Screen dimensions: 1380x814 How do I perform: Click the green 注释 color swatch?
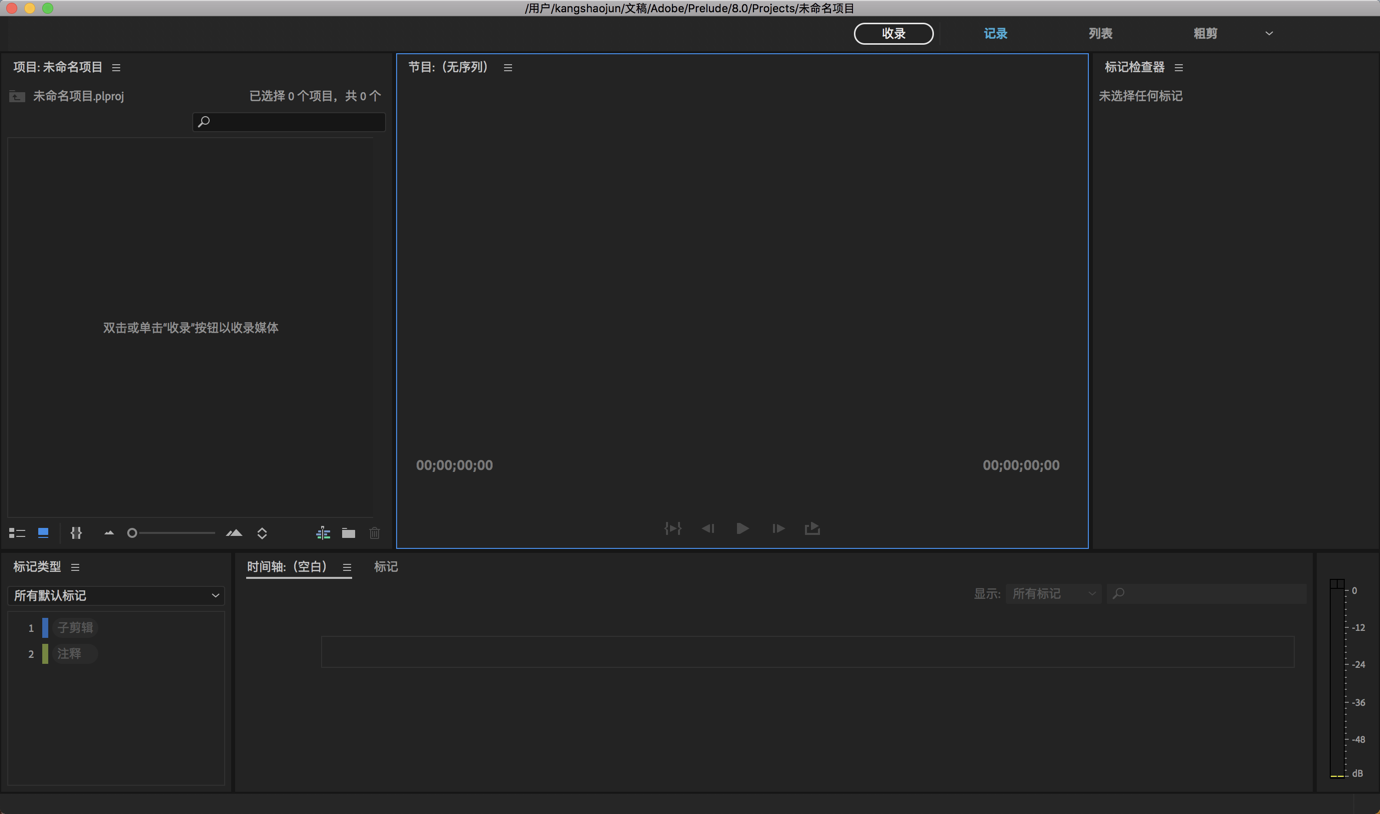pos(45,654)
